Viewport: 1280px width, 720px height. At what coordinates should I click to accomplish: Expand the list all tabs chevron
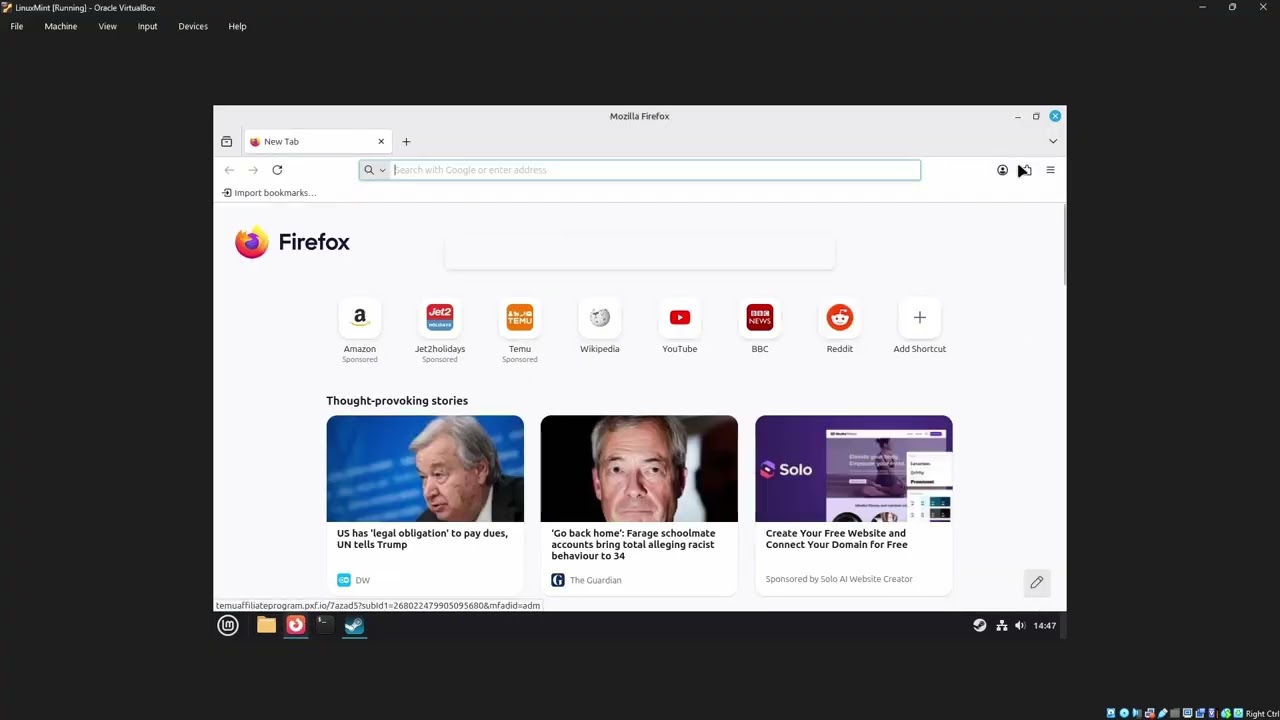click(x=1052, y=141)
